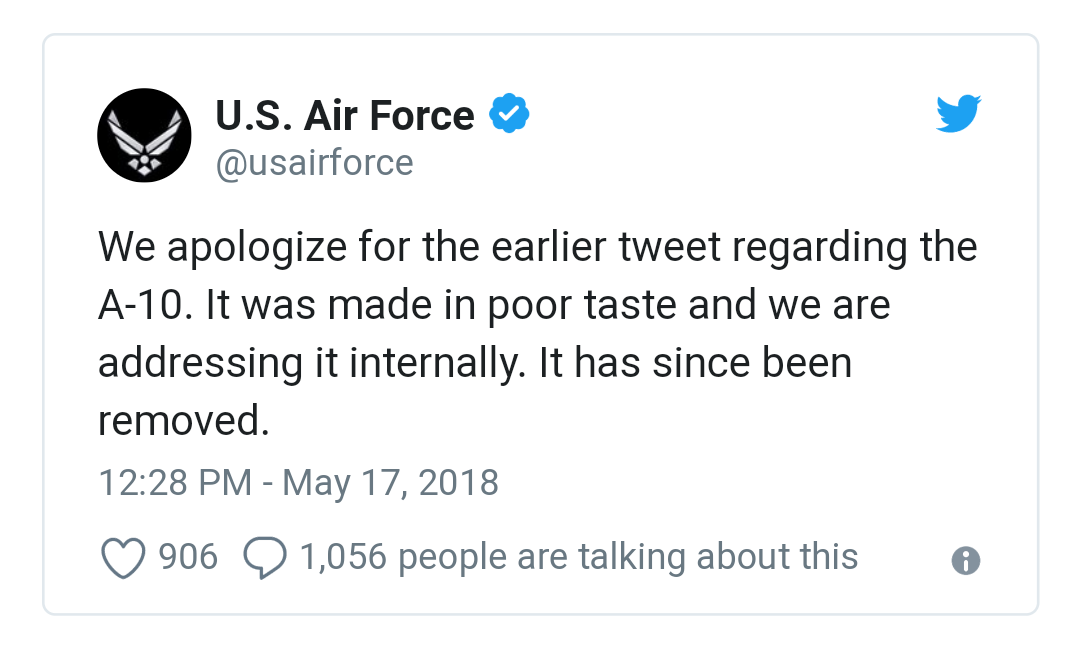Open the @usairforce handle link
Viewport: 1080px width, 667px height.
tap(314, 162)
